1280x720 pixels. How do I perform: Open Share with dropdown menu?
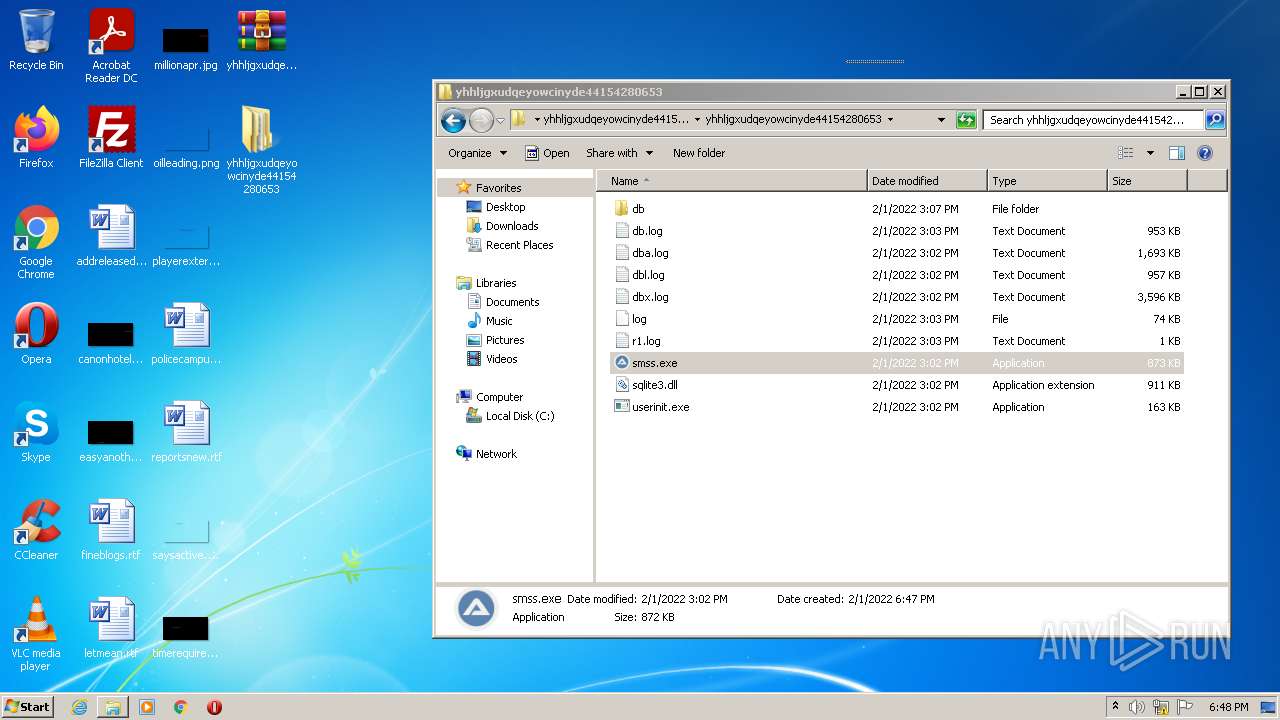619,153
